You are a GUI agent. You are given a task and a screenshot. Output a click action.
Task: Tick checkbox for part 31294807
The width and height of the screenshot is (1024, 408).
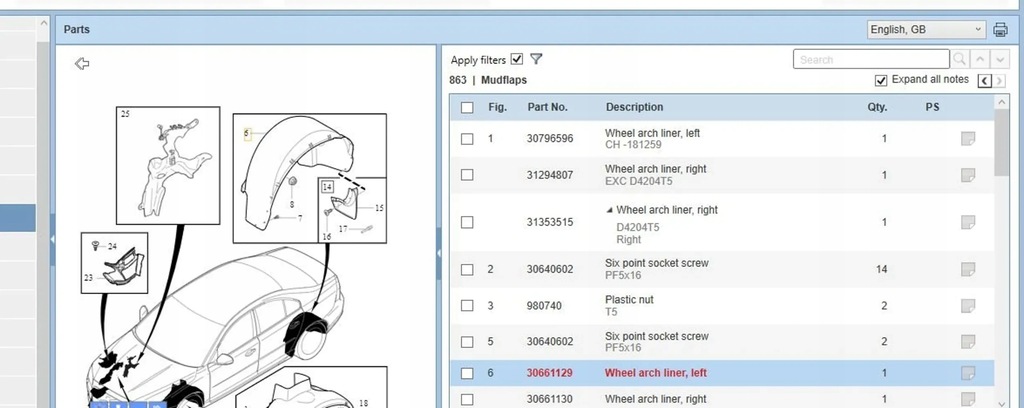click(467, 175)
